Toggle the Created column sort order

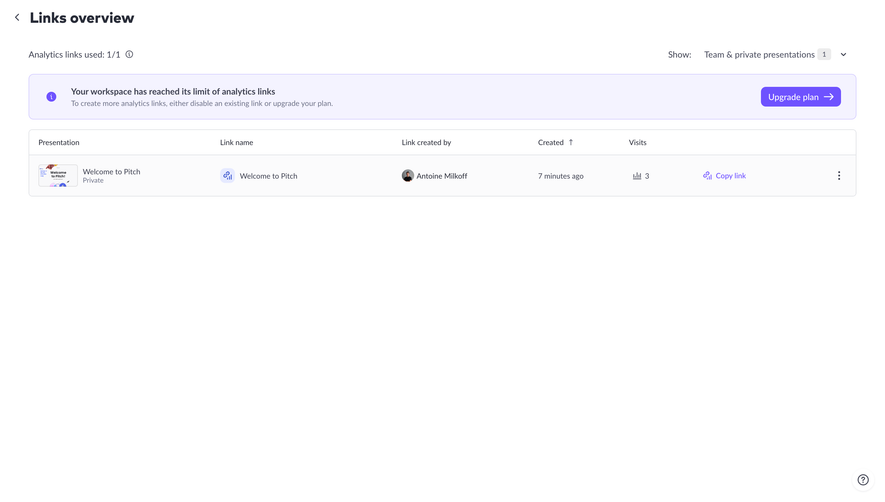(550, 142)
